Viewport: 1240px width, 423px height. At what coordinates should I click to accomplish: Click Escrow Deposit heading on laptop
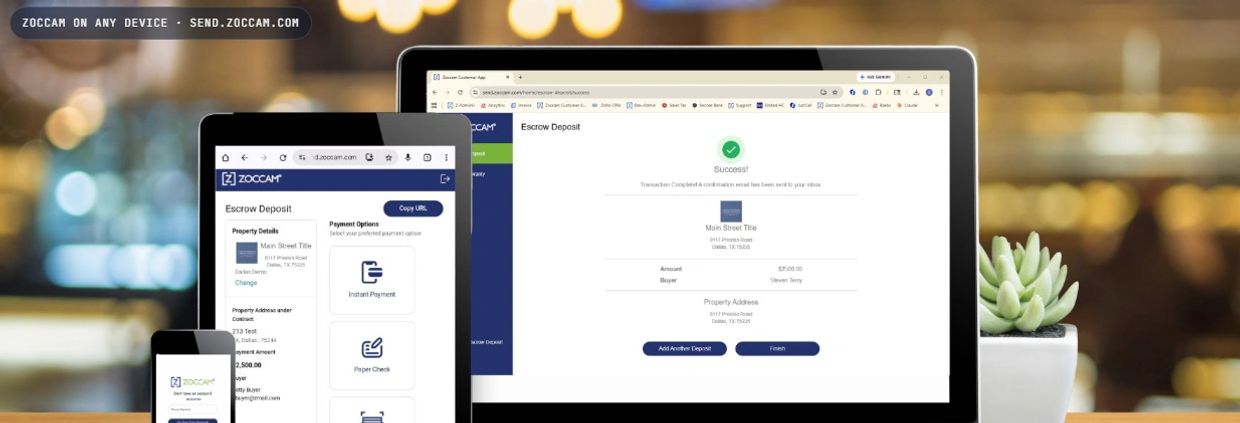pos(550,127)
